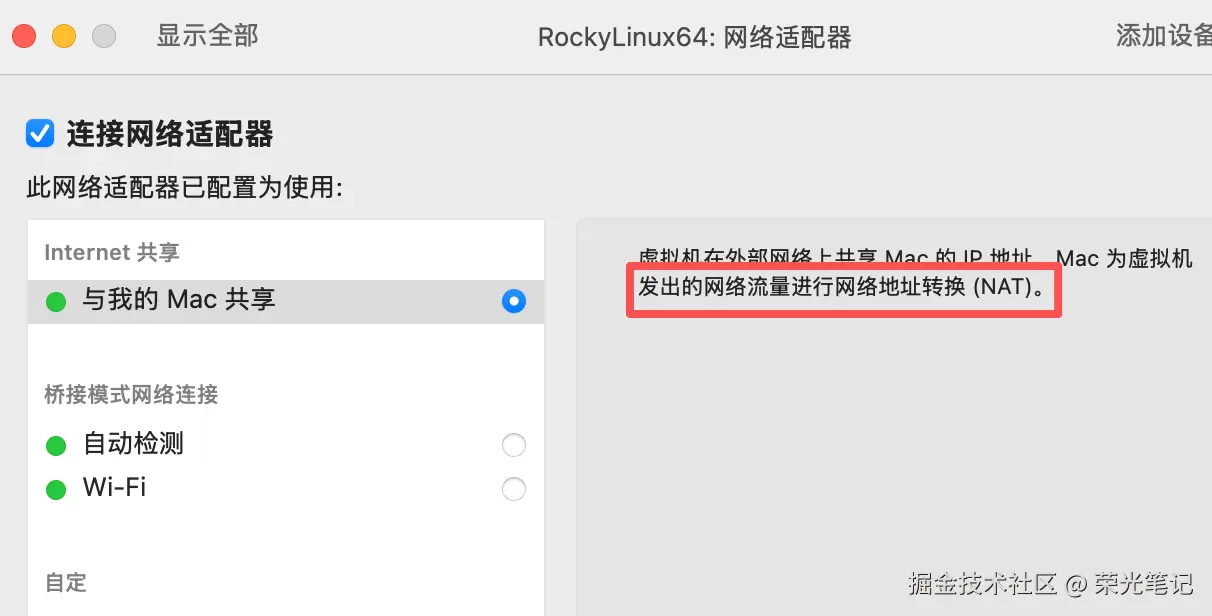Screen dimensions: 1212x616
Task: Click green status dot beside 自动检测
Action: pyautogui.click(x=56, y=445)
